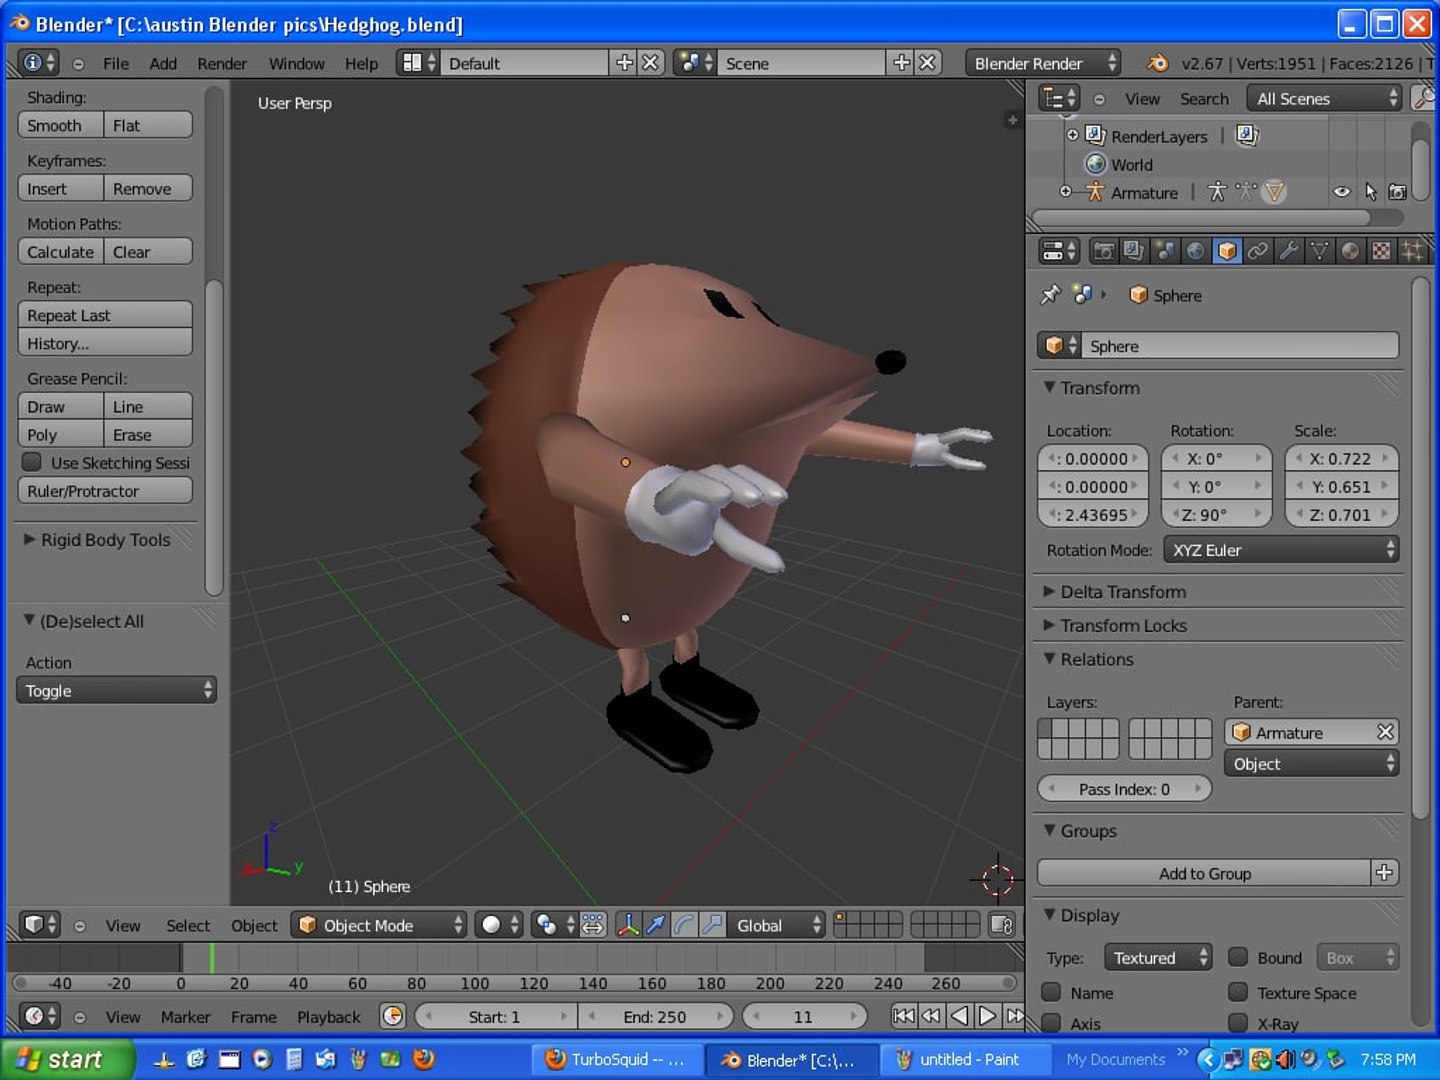Check the Bound display checkbox
Screen dimensions: 1440x1080
[1238, 957]
